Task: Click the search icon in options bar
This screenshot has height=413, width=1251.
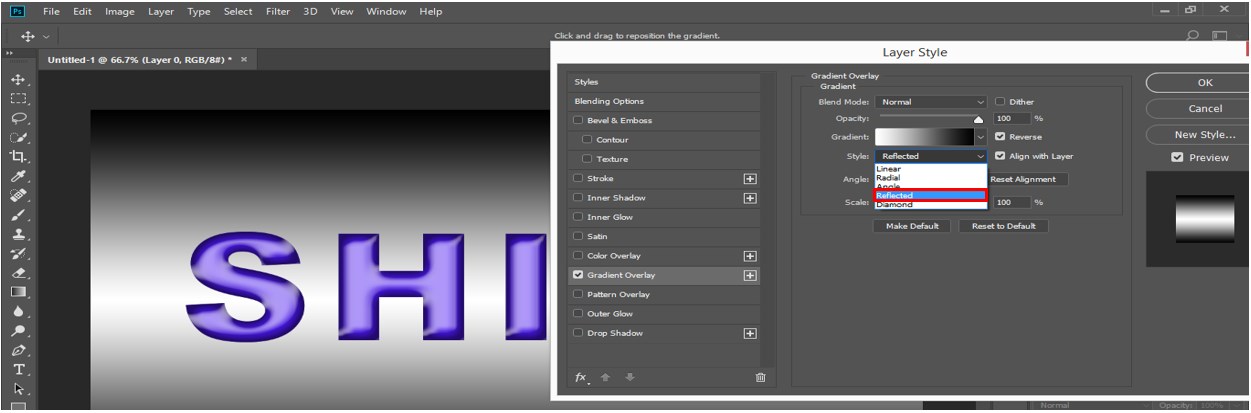Action: 1192,36
